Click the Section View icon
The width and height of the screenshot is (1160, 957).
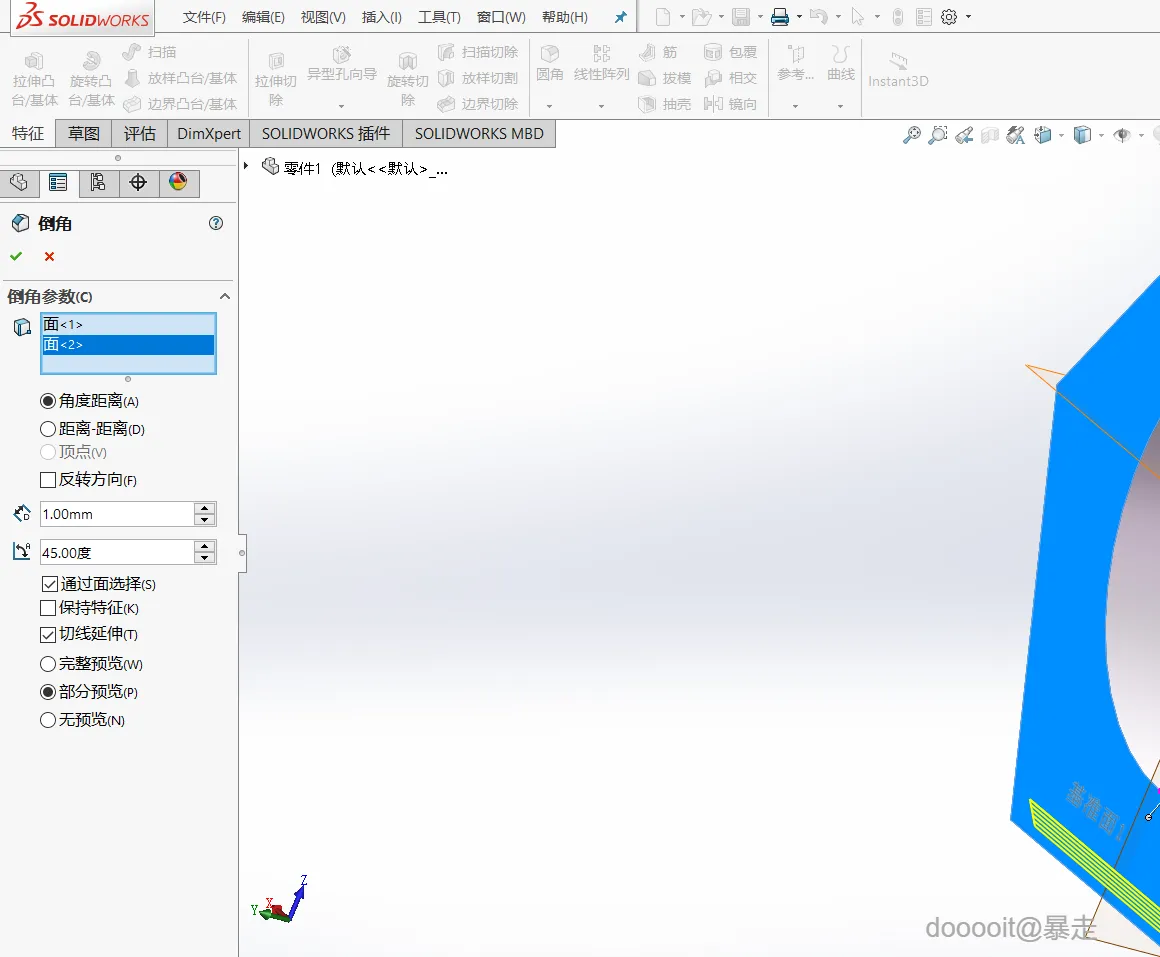point(990,135)
